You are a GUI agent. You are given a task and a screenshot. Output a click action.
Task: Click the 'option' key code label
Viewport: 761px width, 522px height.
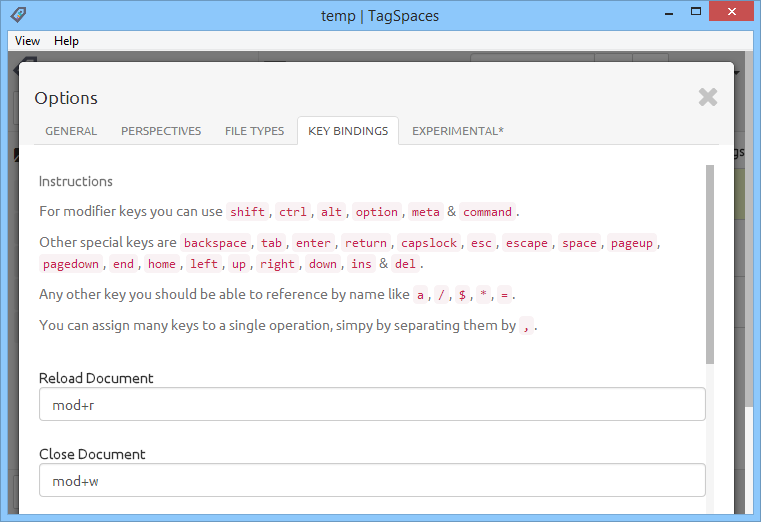tap(377, 212)
